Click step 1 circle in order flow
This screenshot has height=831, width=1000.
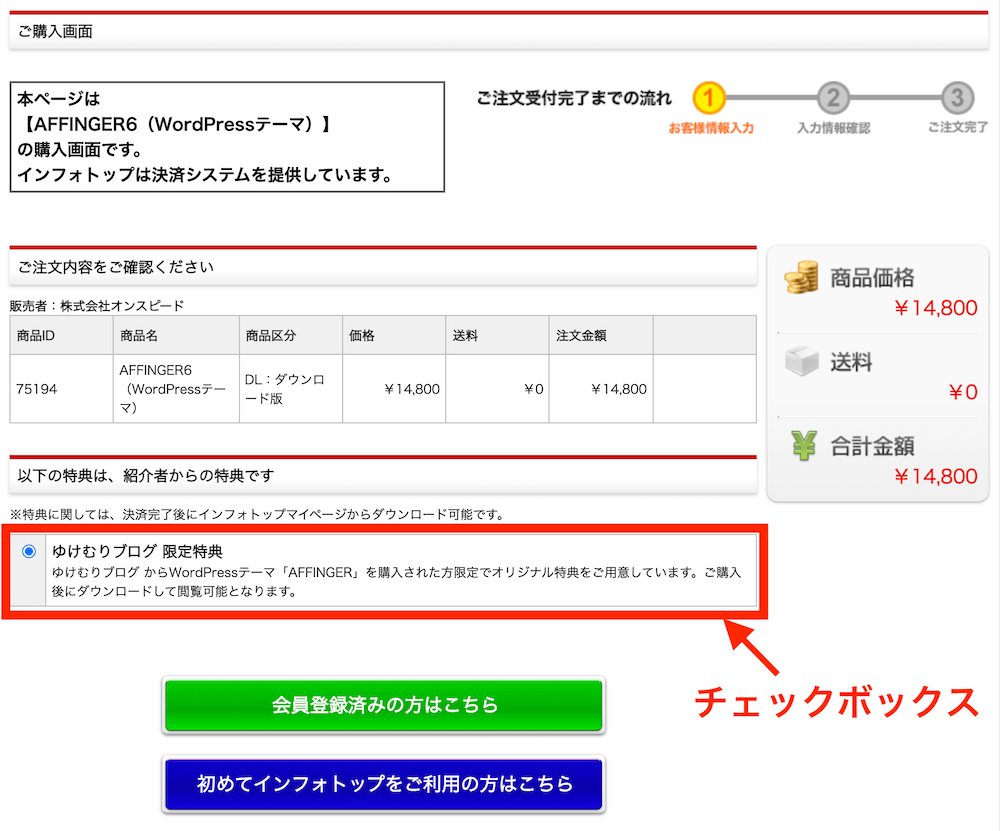click(x=709, y=98)
